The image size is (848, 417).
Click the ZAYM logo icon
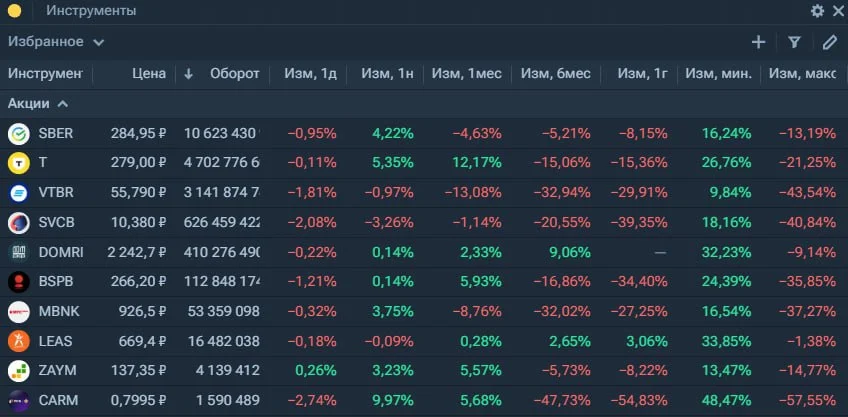pos(18,371)
